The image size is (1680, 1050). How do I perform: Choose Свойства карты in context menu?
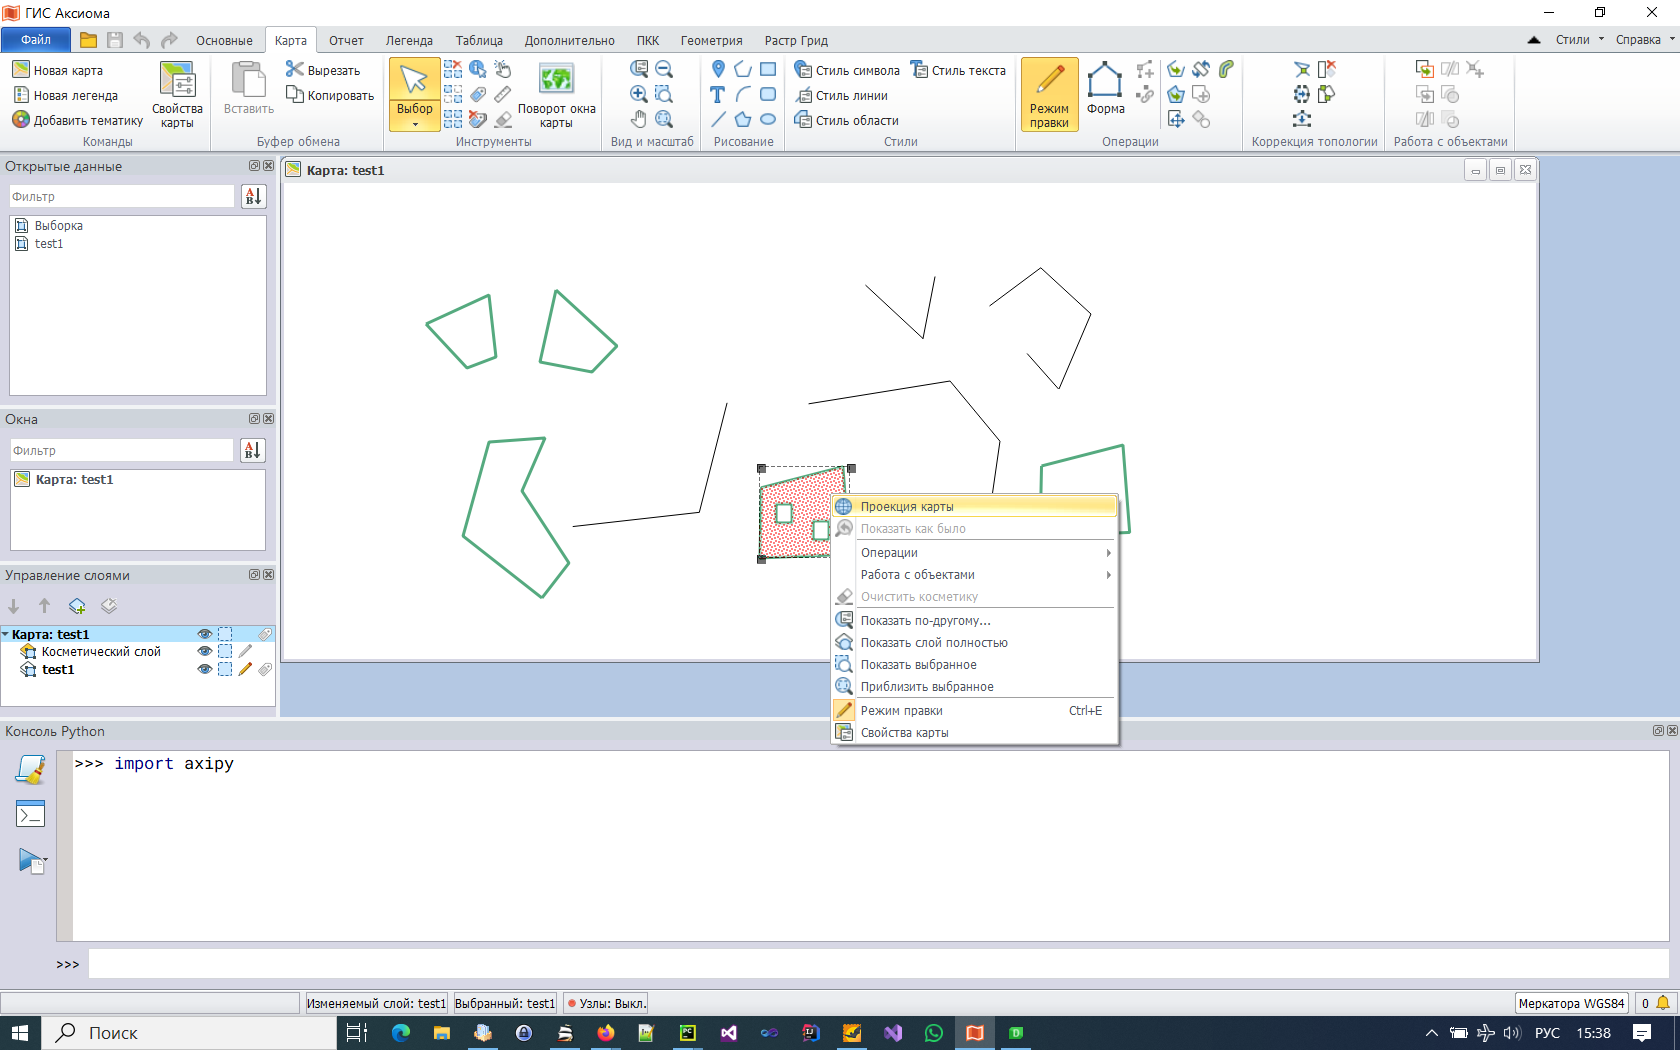click(x=975, y=733)
